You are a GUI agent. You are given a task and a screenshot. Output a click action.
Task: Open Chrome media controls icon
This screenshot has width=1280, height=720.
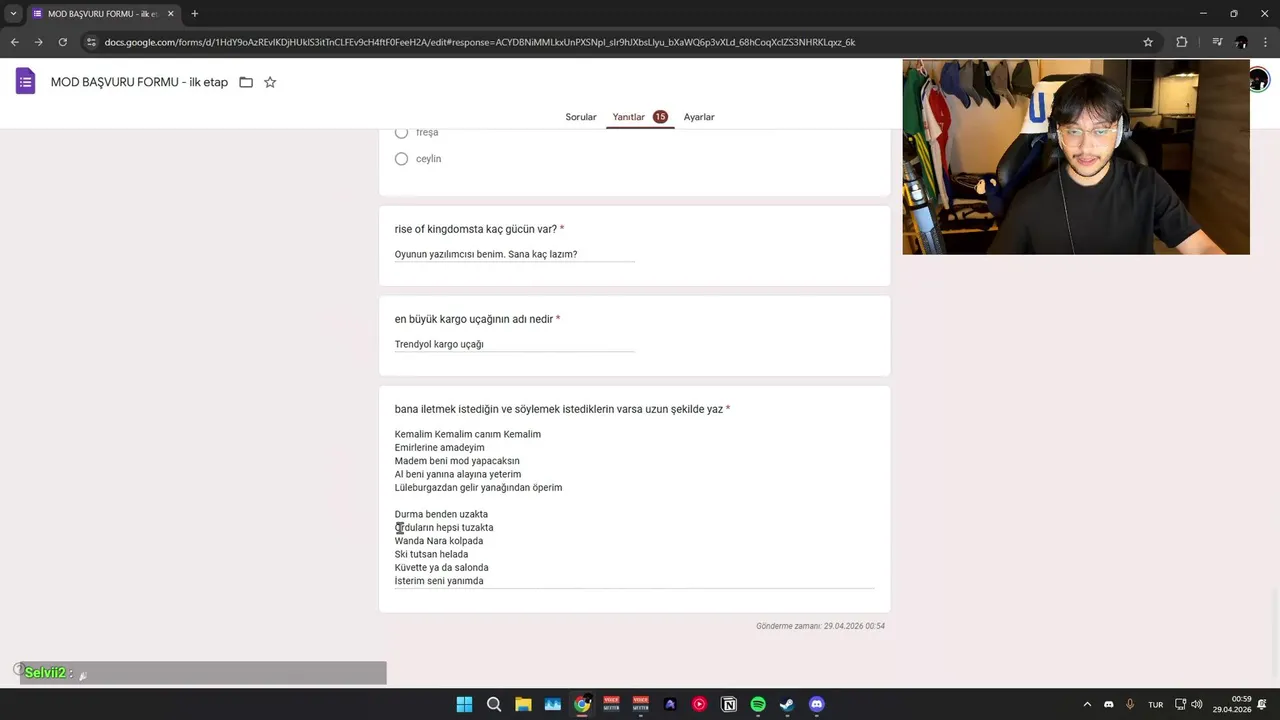tap(1217, 42)
